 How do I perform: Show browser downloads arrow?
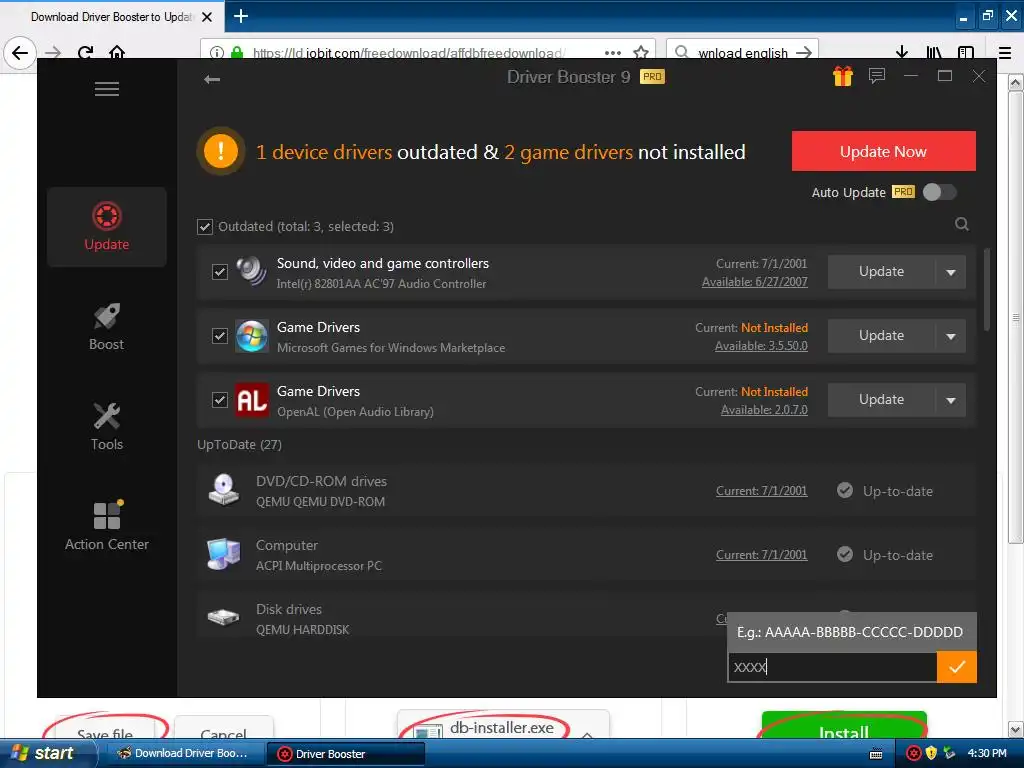902,52
